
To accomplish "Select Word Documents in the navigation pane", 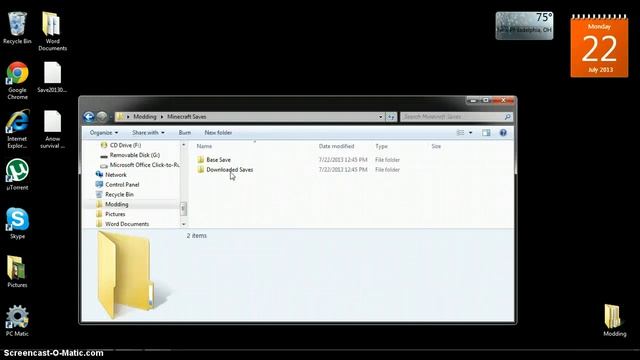I will point(122,224).
